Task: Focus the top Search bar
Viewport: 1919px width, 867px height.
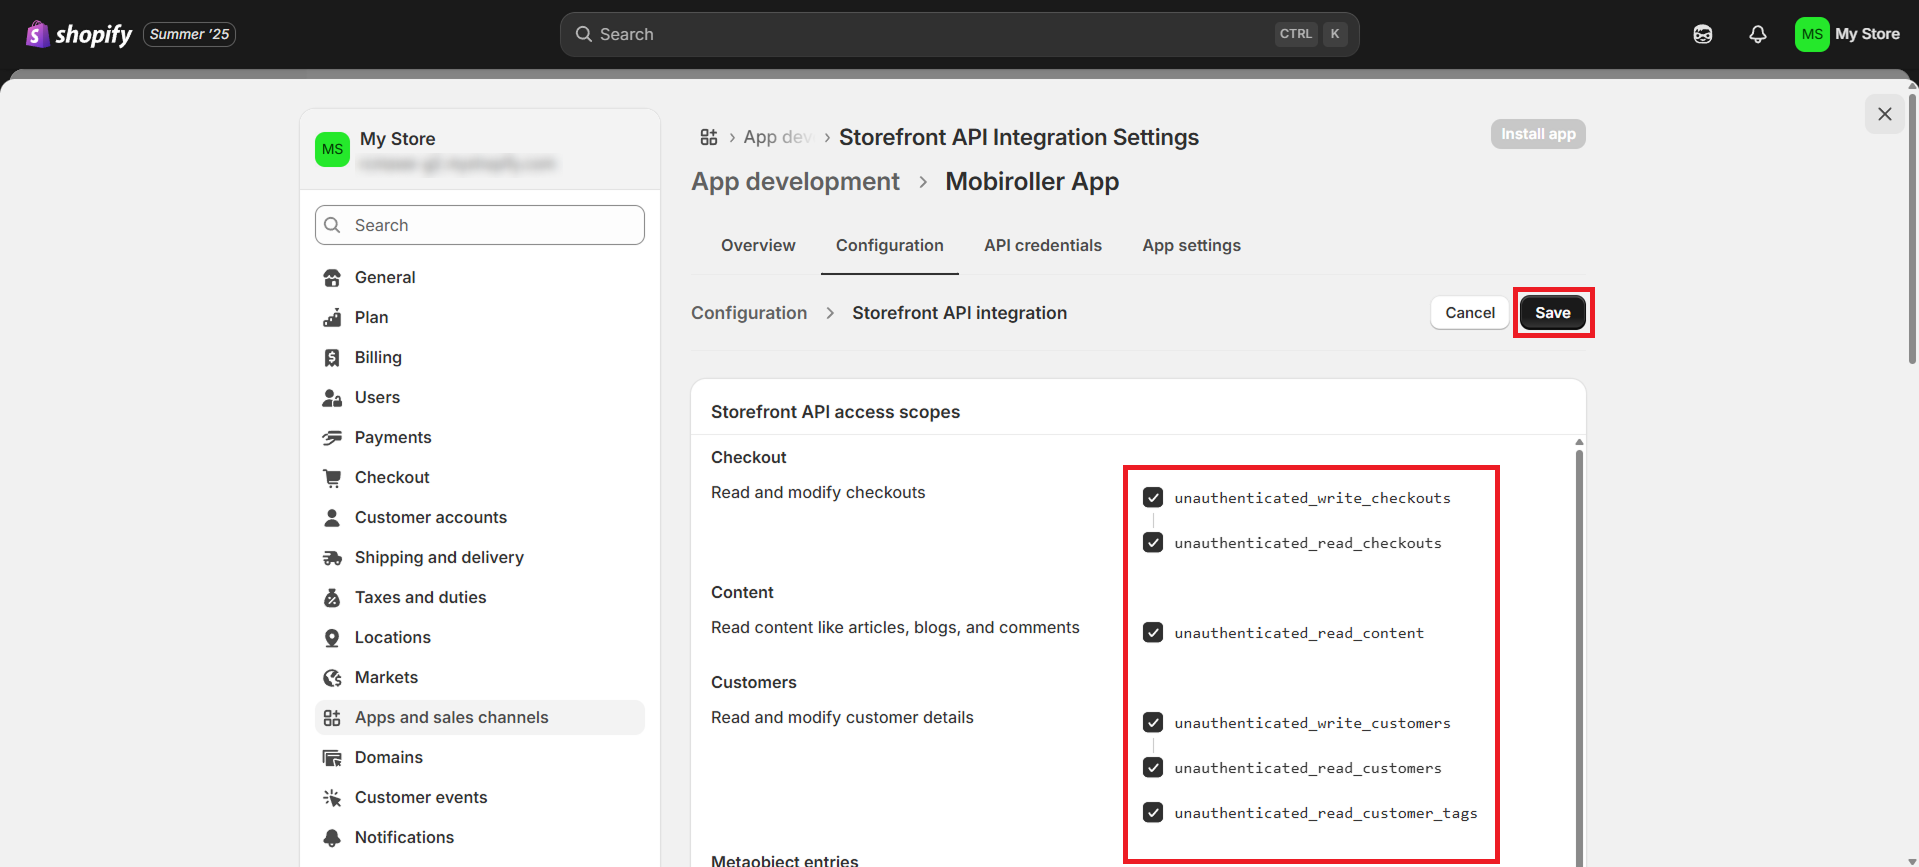Action: pyautogui.click(x=959, y=34)
